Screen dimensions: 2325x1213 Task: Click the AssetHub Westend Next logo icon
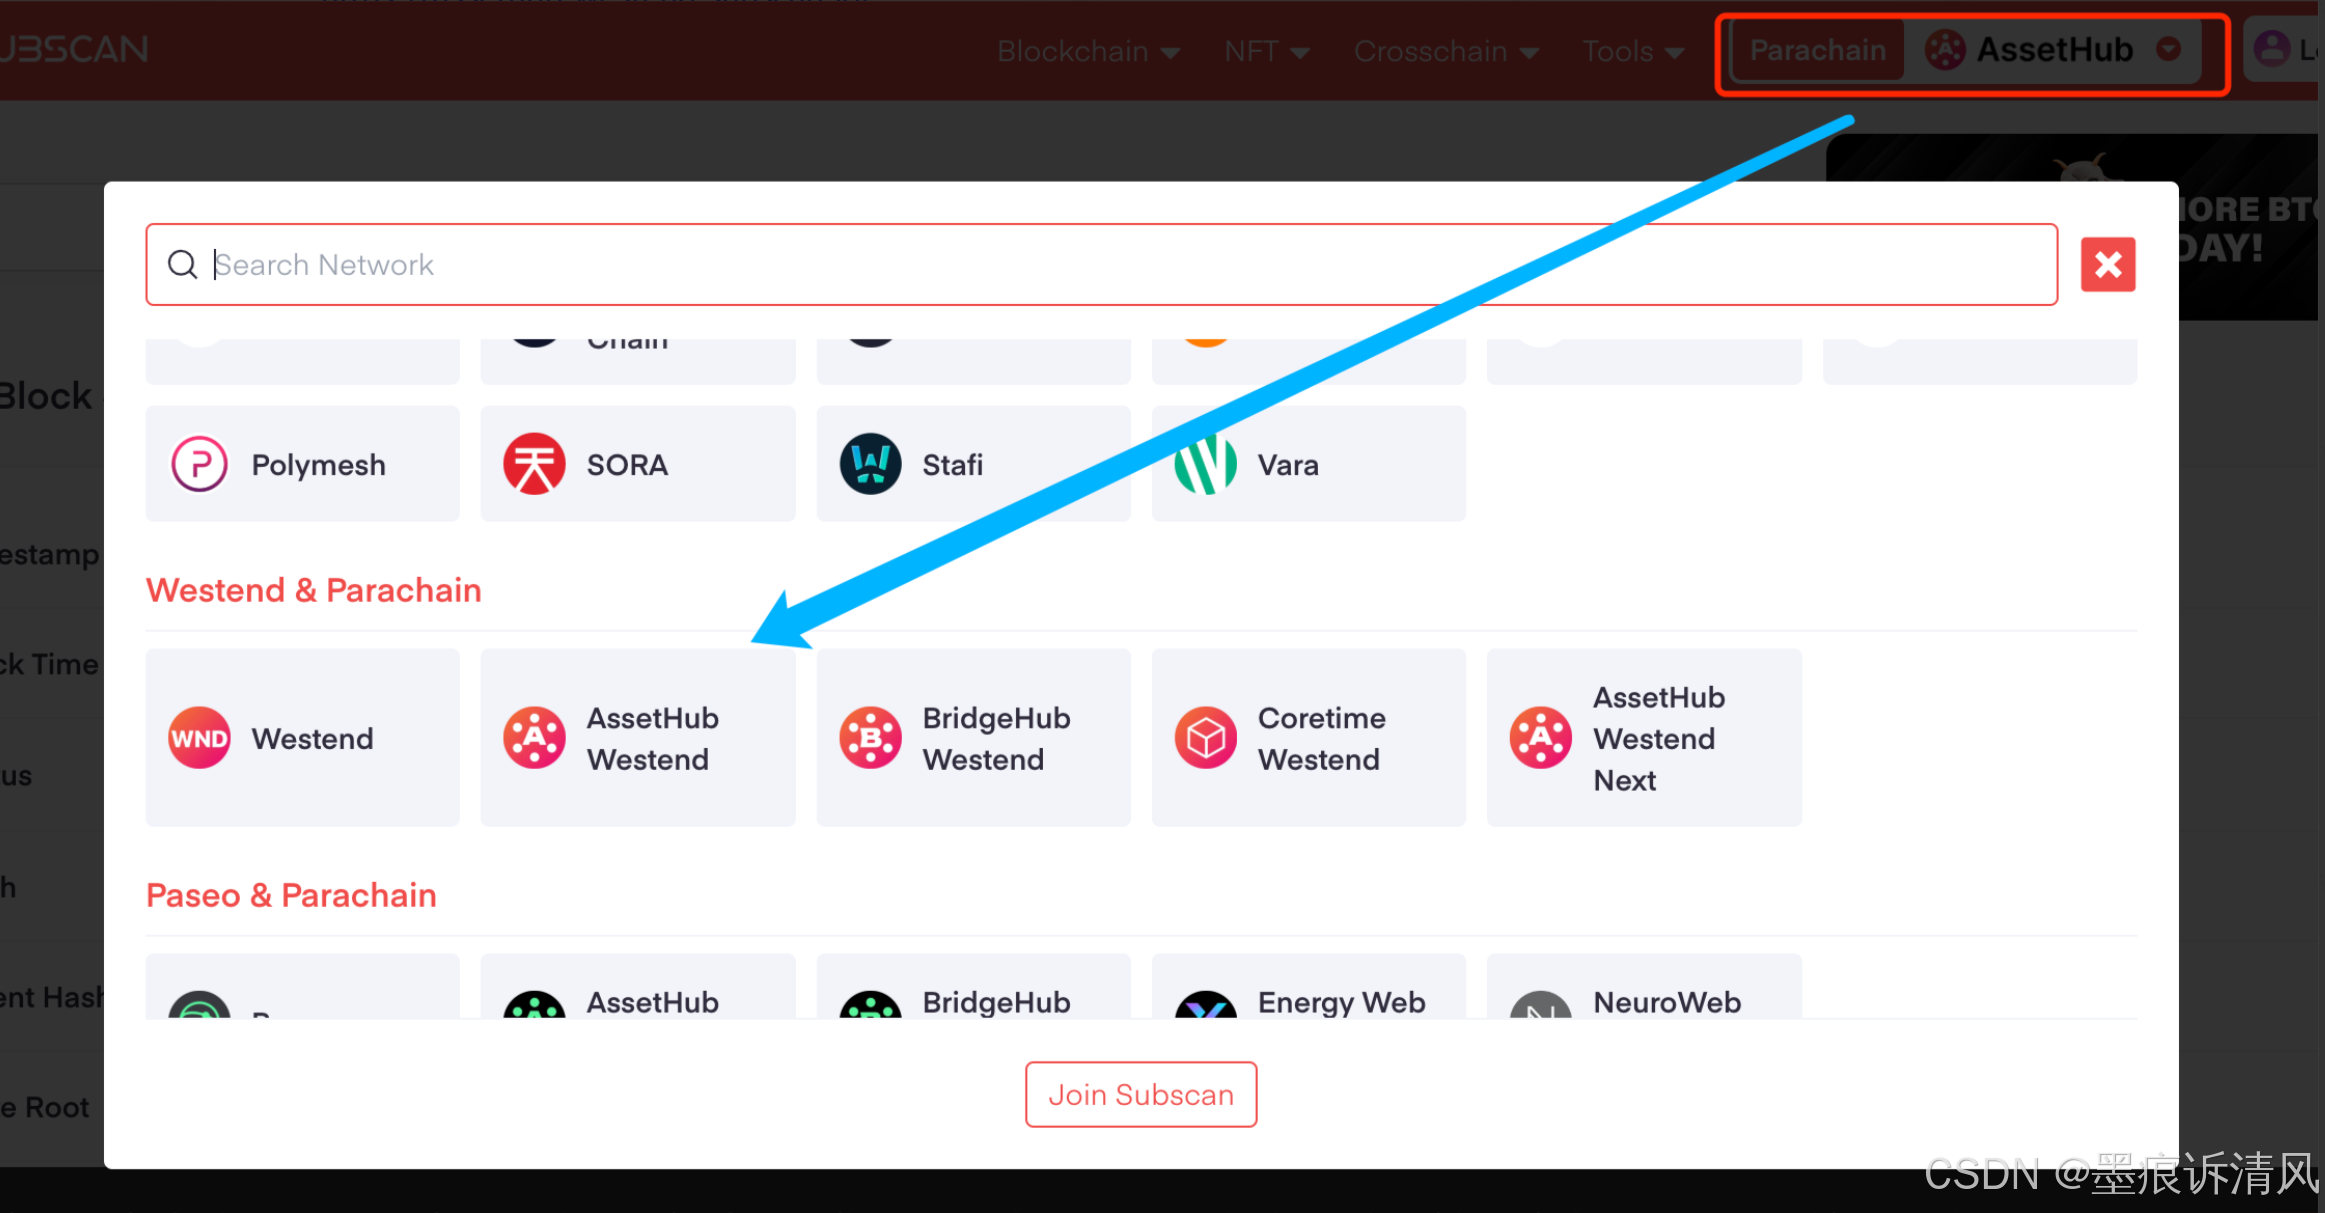coord(1540,738)
